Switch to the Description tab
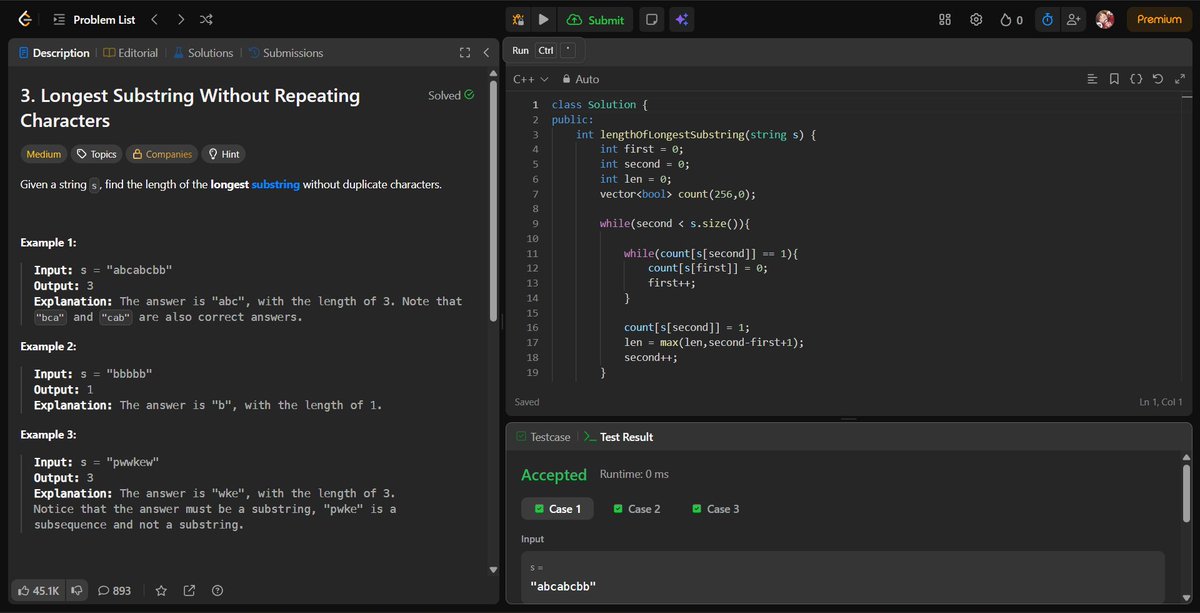 tap(53, 53)
